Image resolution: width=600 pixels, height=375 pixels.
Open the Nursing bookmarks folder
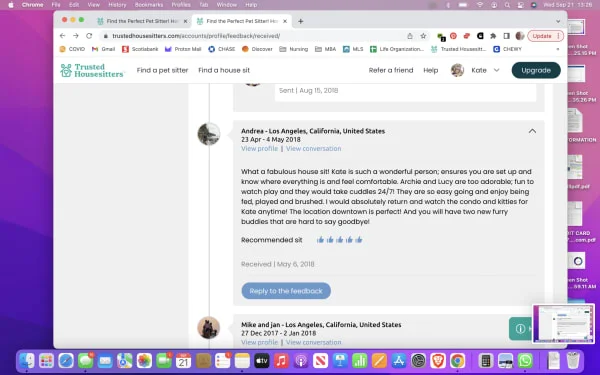(293, 49)
